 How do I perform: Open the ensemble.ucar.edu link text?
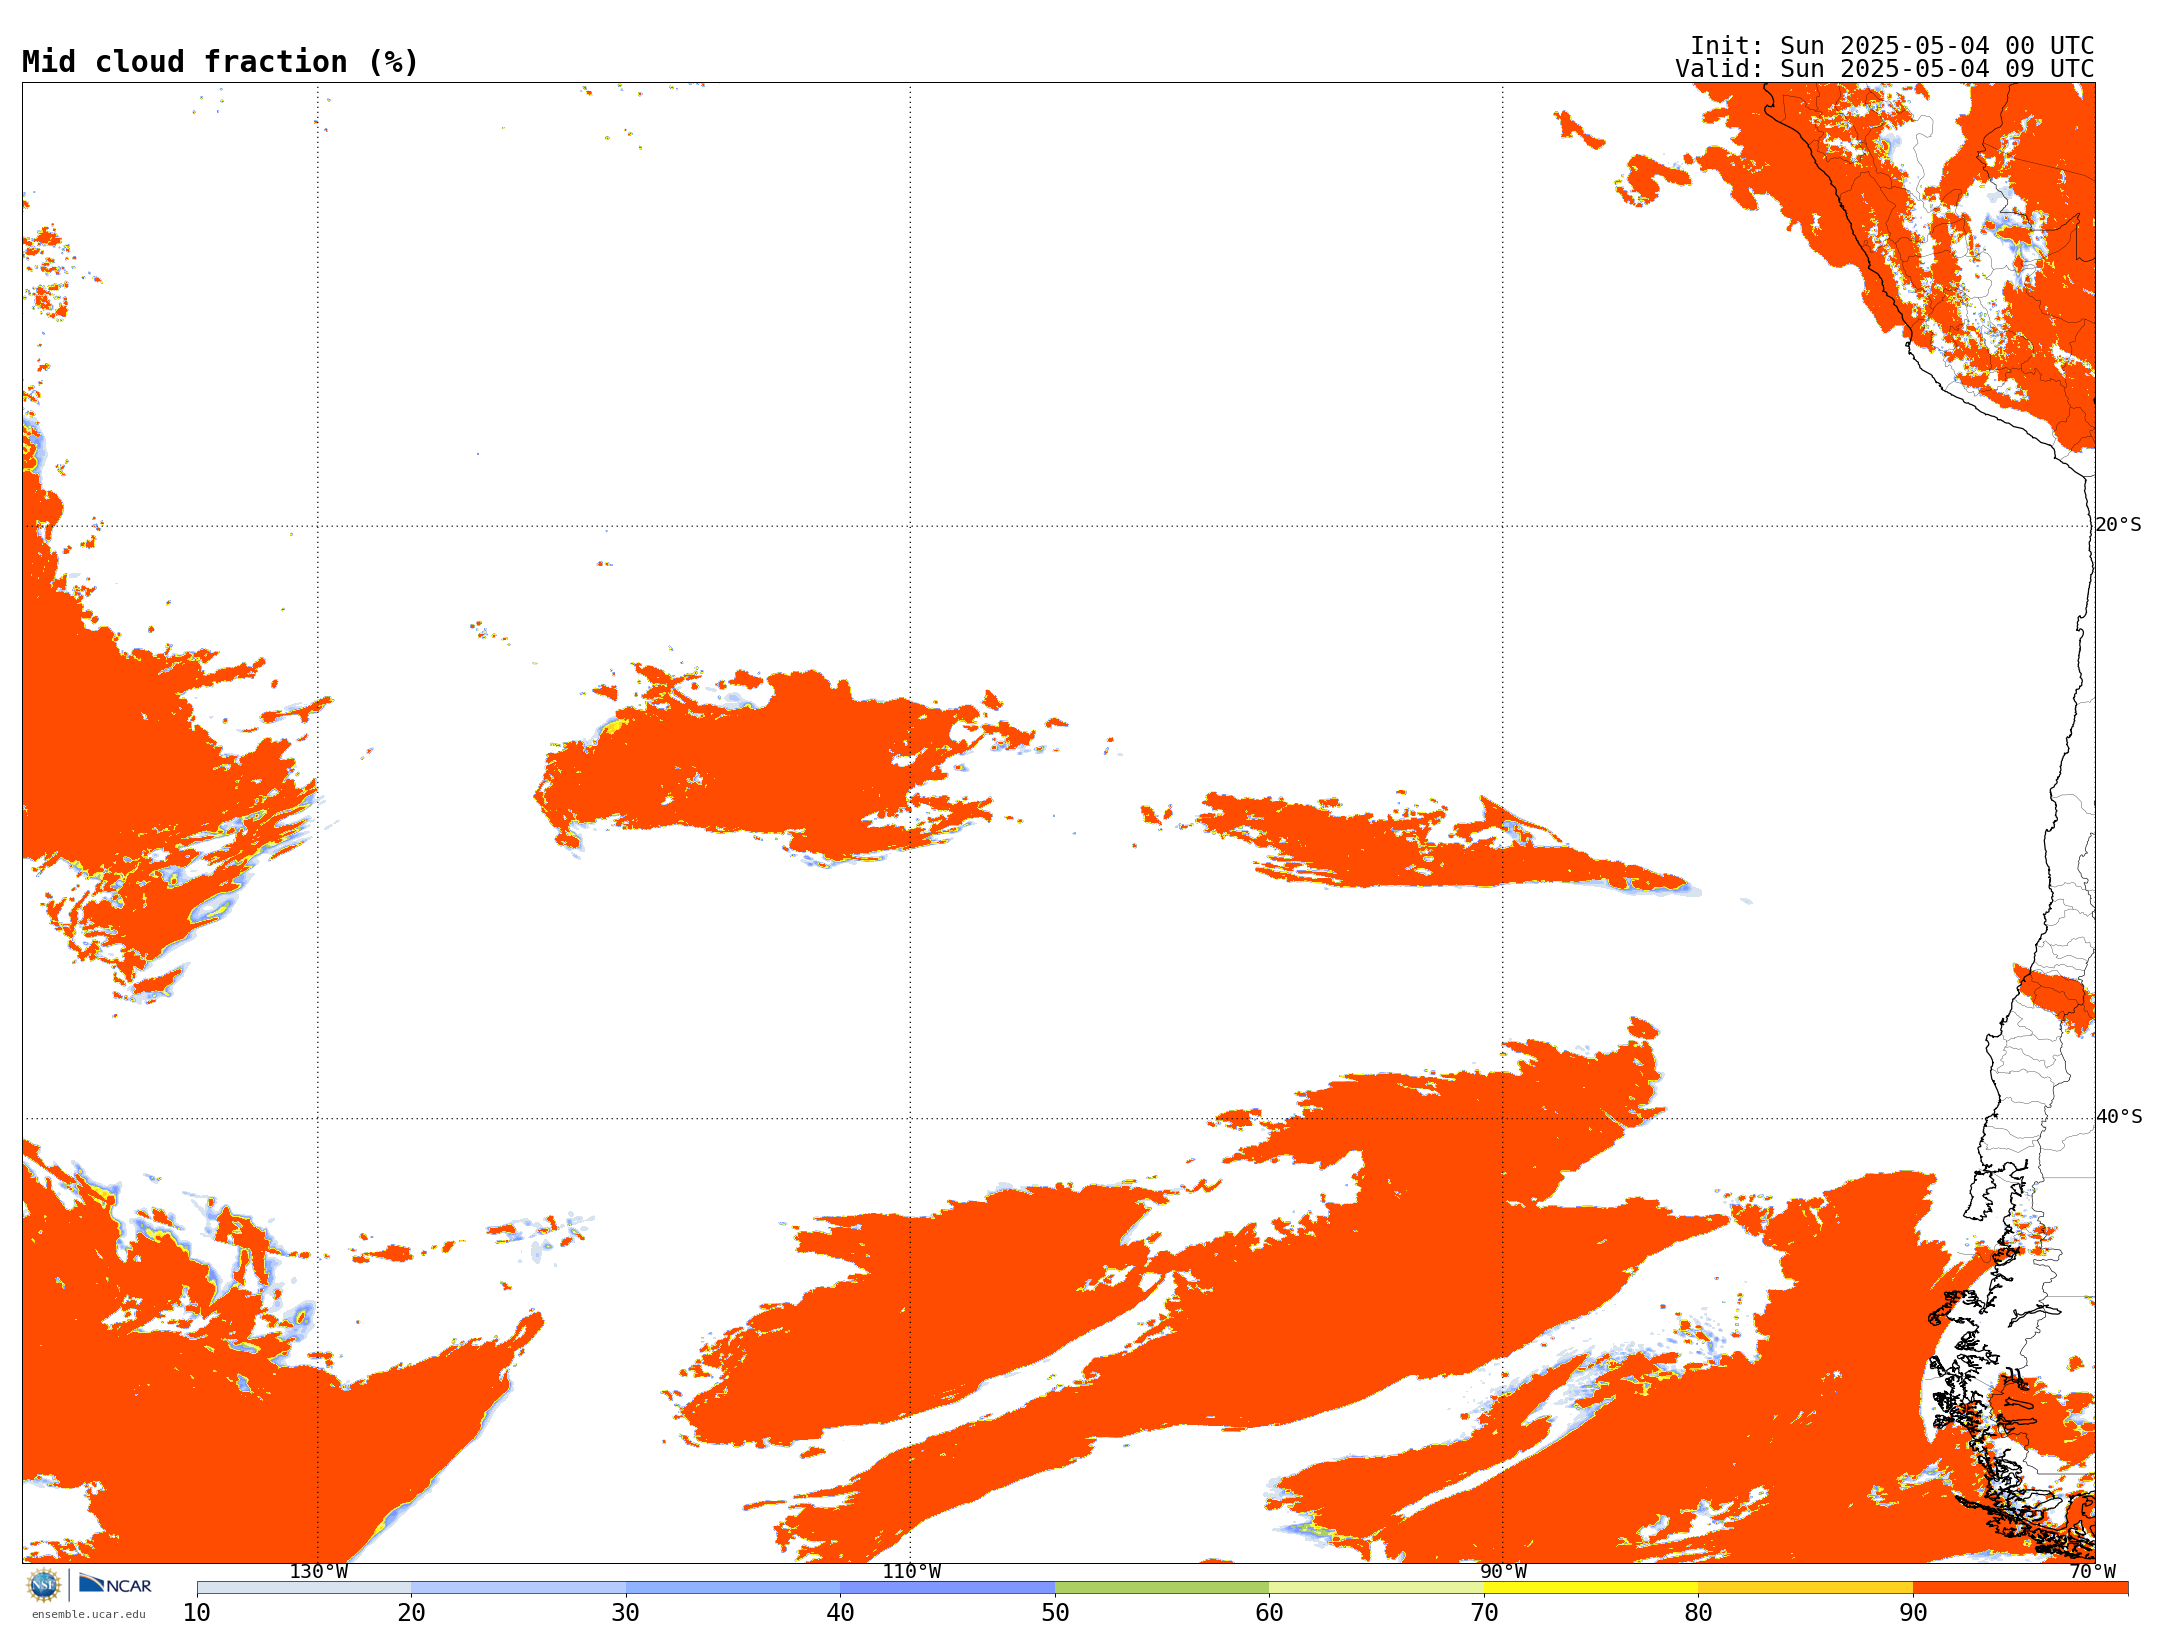89,1614
